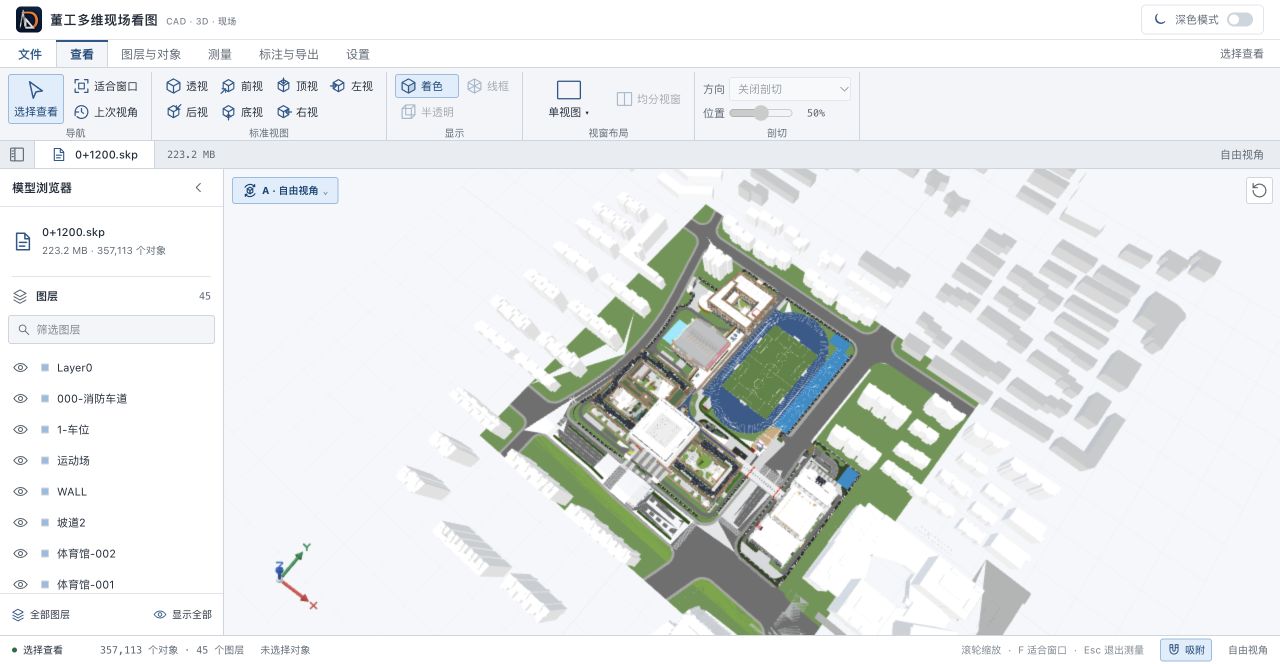Screen dimensions: 1280x664
Task: Toggle visibility of 坡道2 layer
Action: [19, 523]
